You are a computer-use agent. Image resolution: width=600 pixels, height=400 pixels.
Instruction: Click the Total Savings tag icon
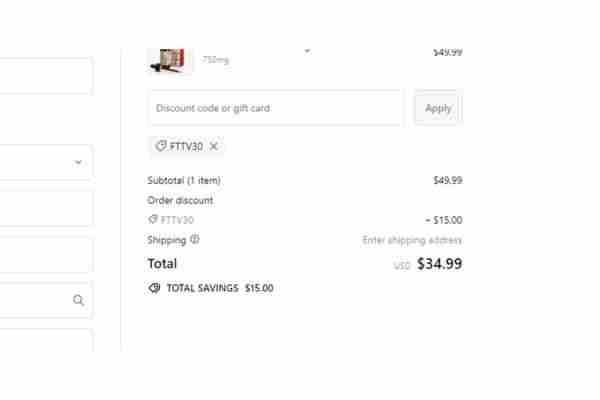154,288
